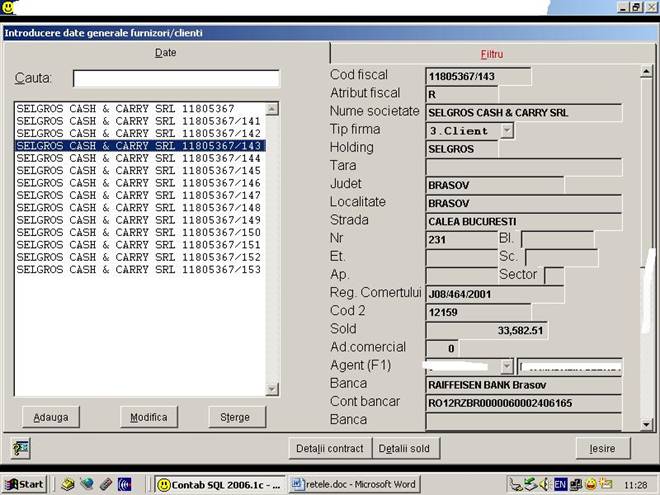
Task: Click the third quick launch icon in taskbar
Action: (x=106, y=484)
